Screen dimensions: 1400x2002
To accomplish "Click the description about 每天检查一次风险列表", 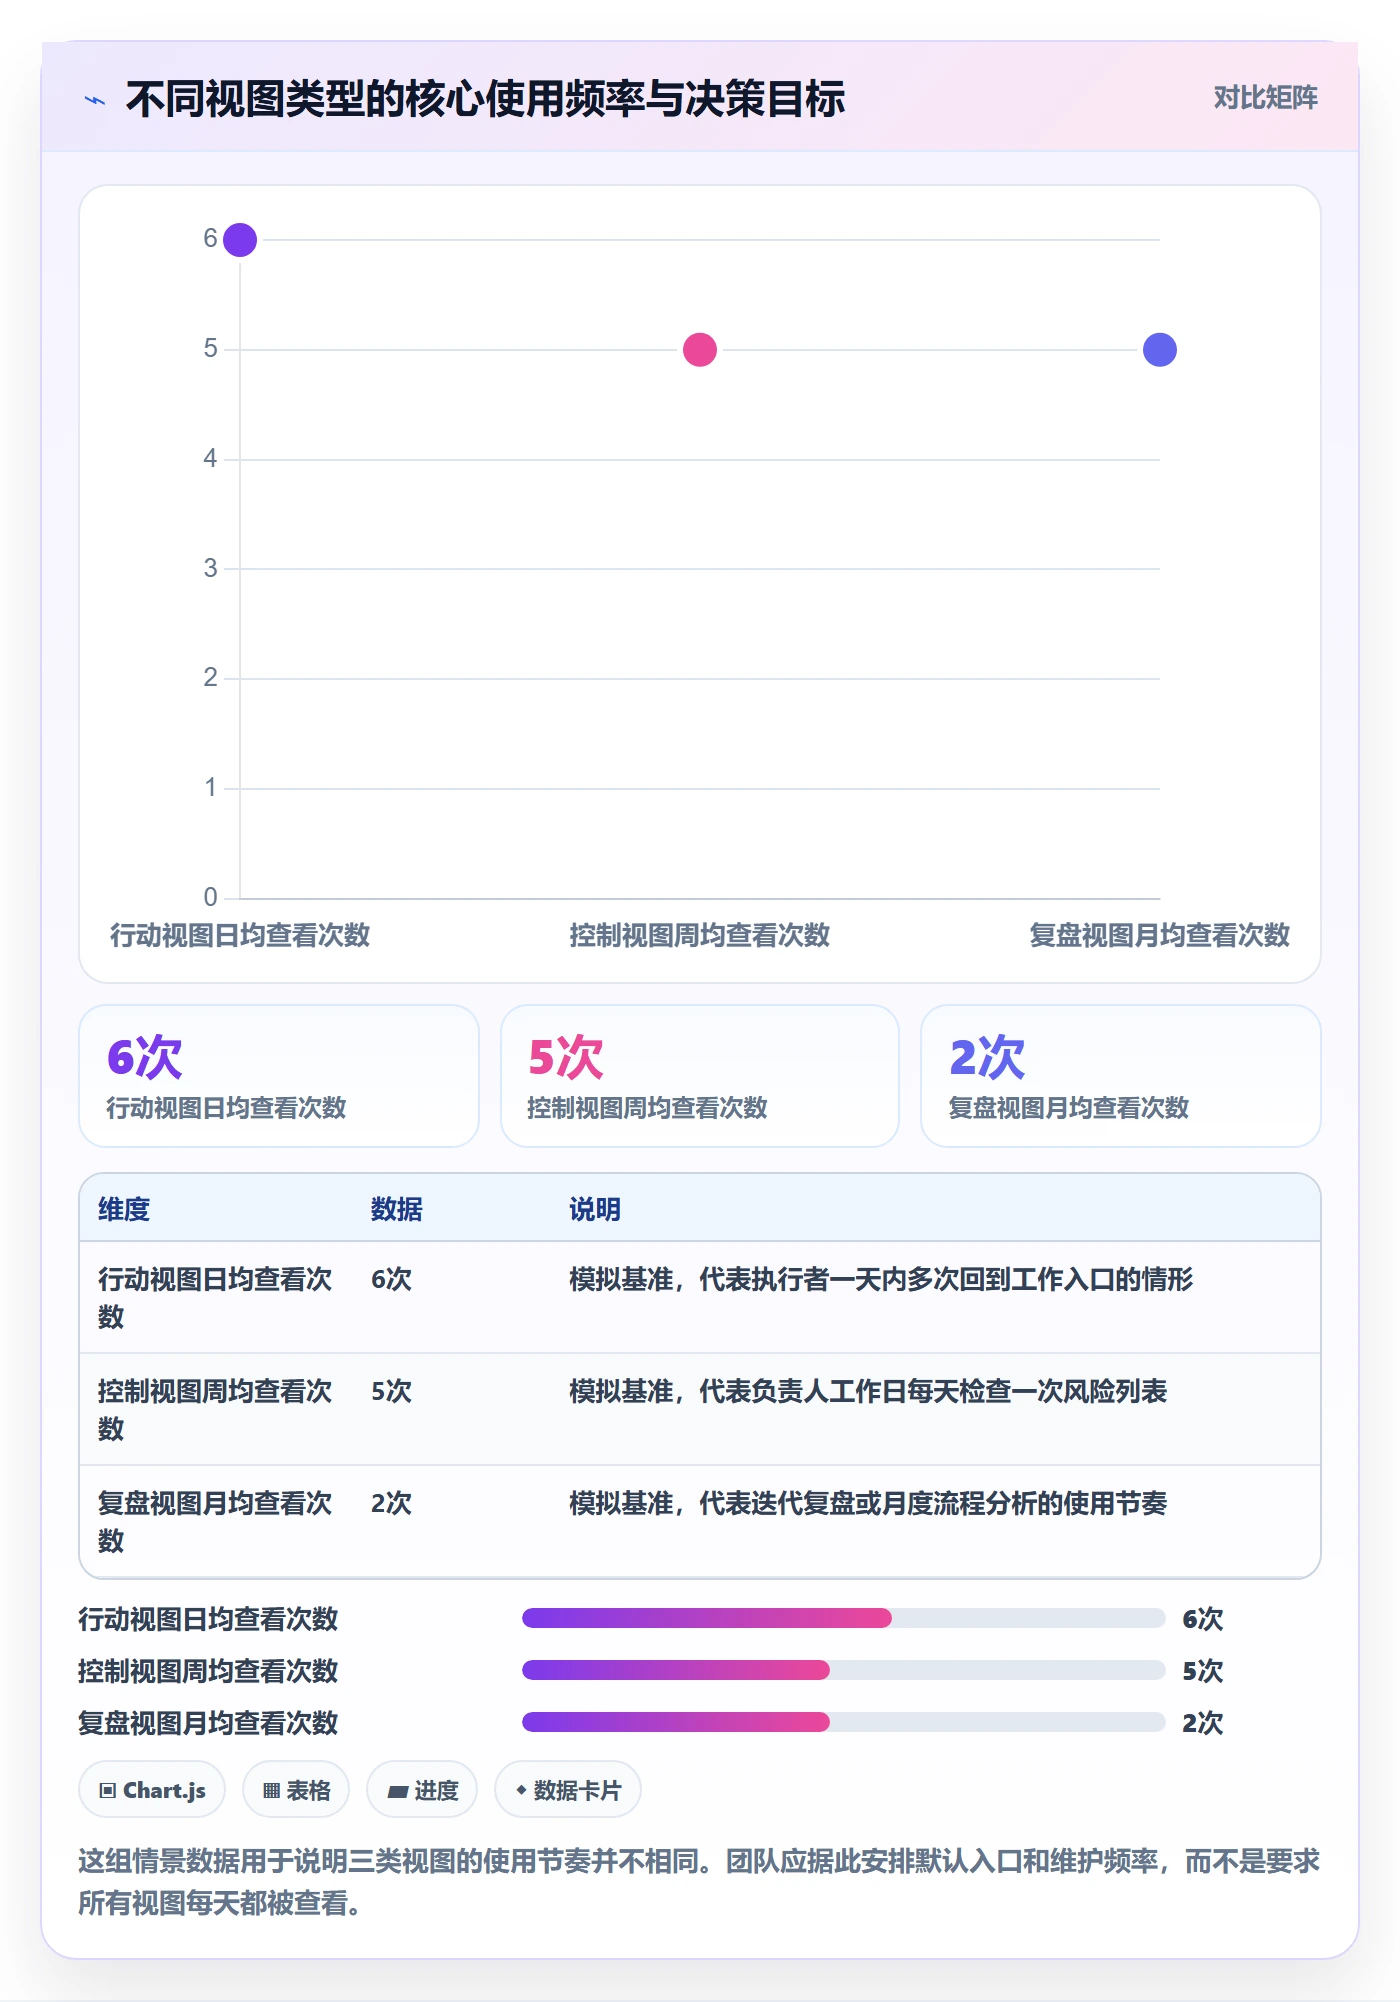I will point(868,1391).
